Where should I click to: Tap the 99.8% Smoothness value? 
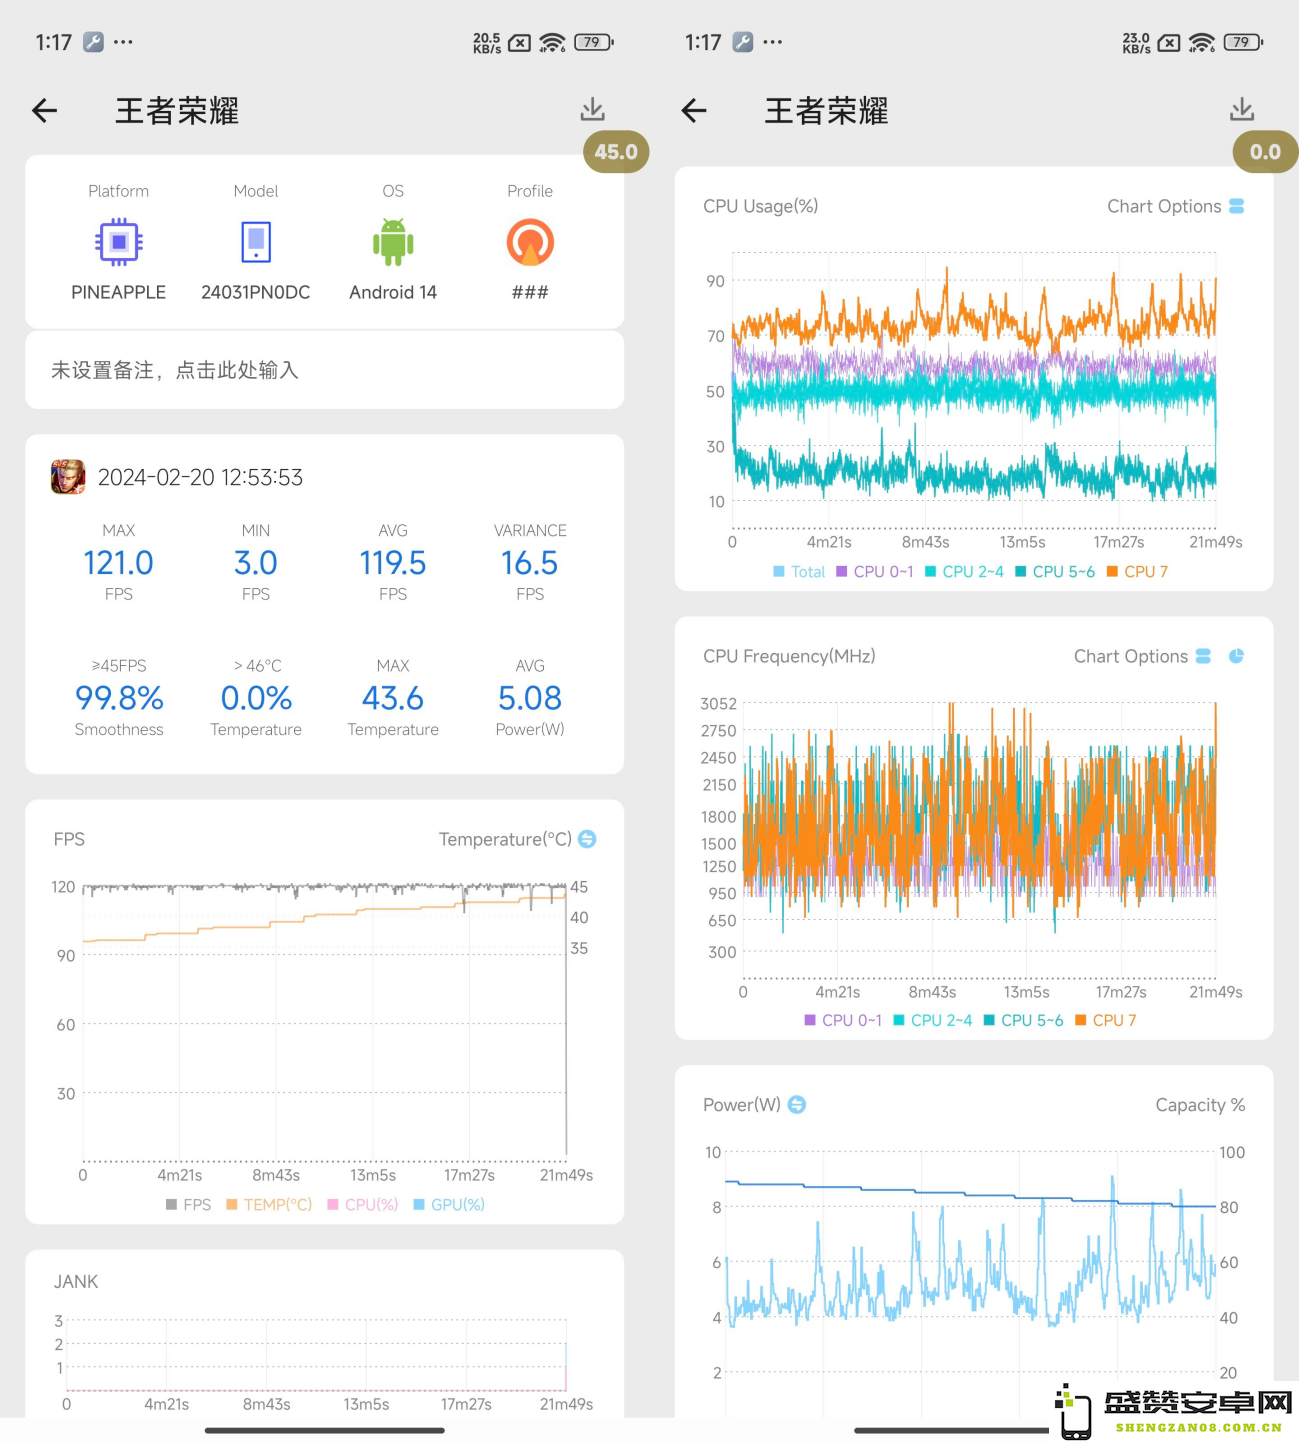119,698
